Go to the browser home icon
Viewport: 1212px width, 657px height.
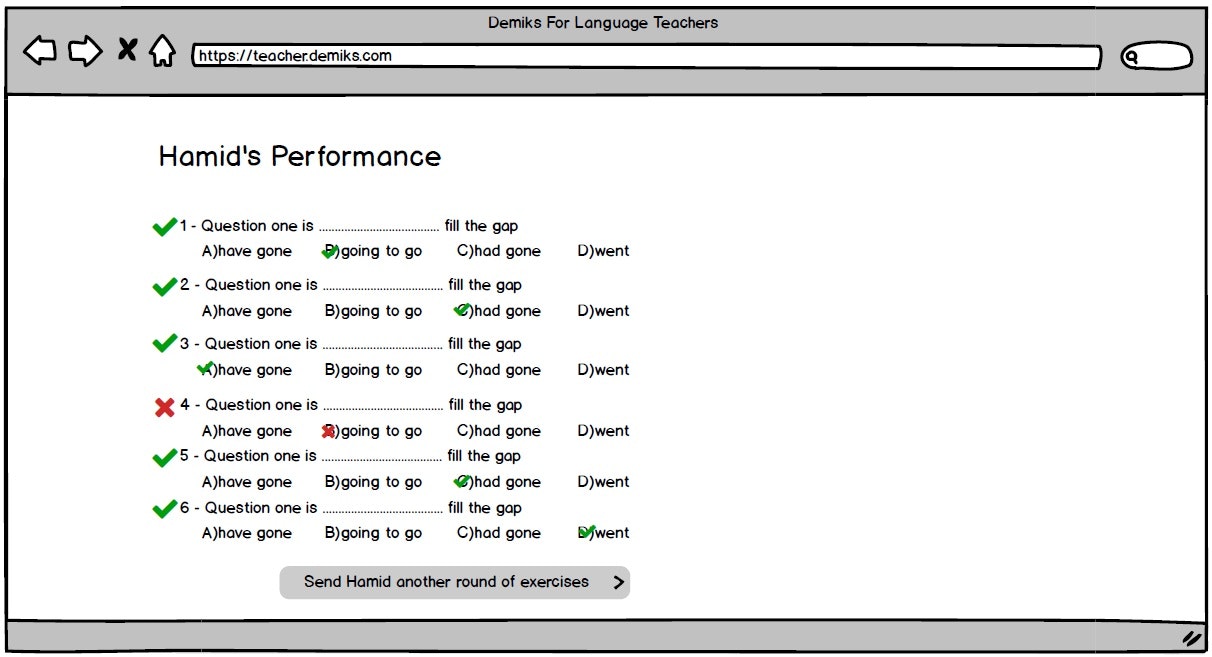click(x=162, y=50)
